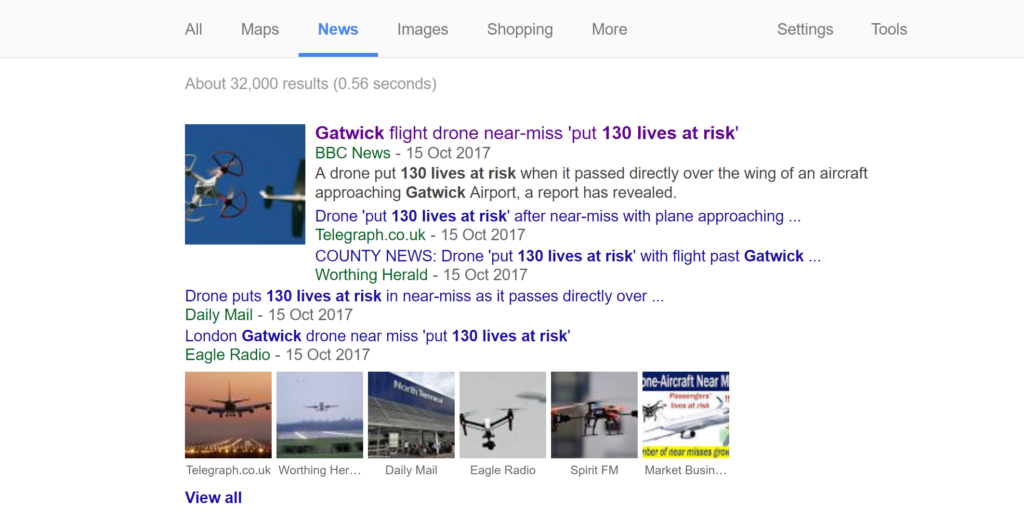
Task: Click the drone thumbnail beside BBC article
Action: 245,184
